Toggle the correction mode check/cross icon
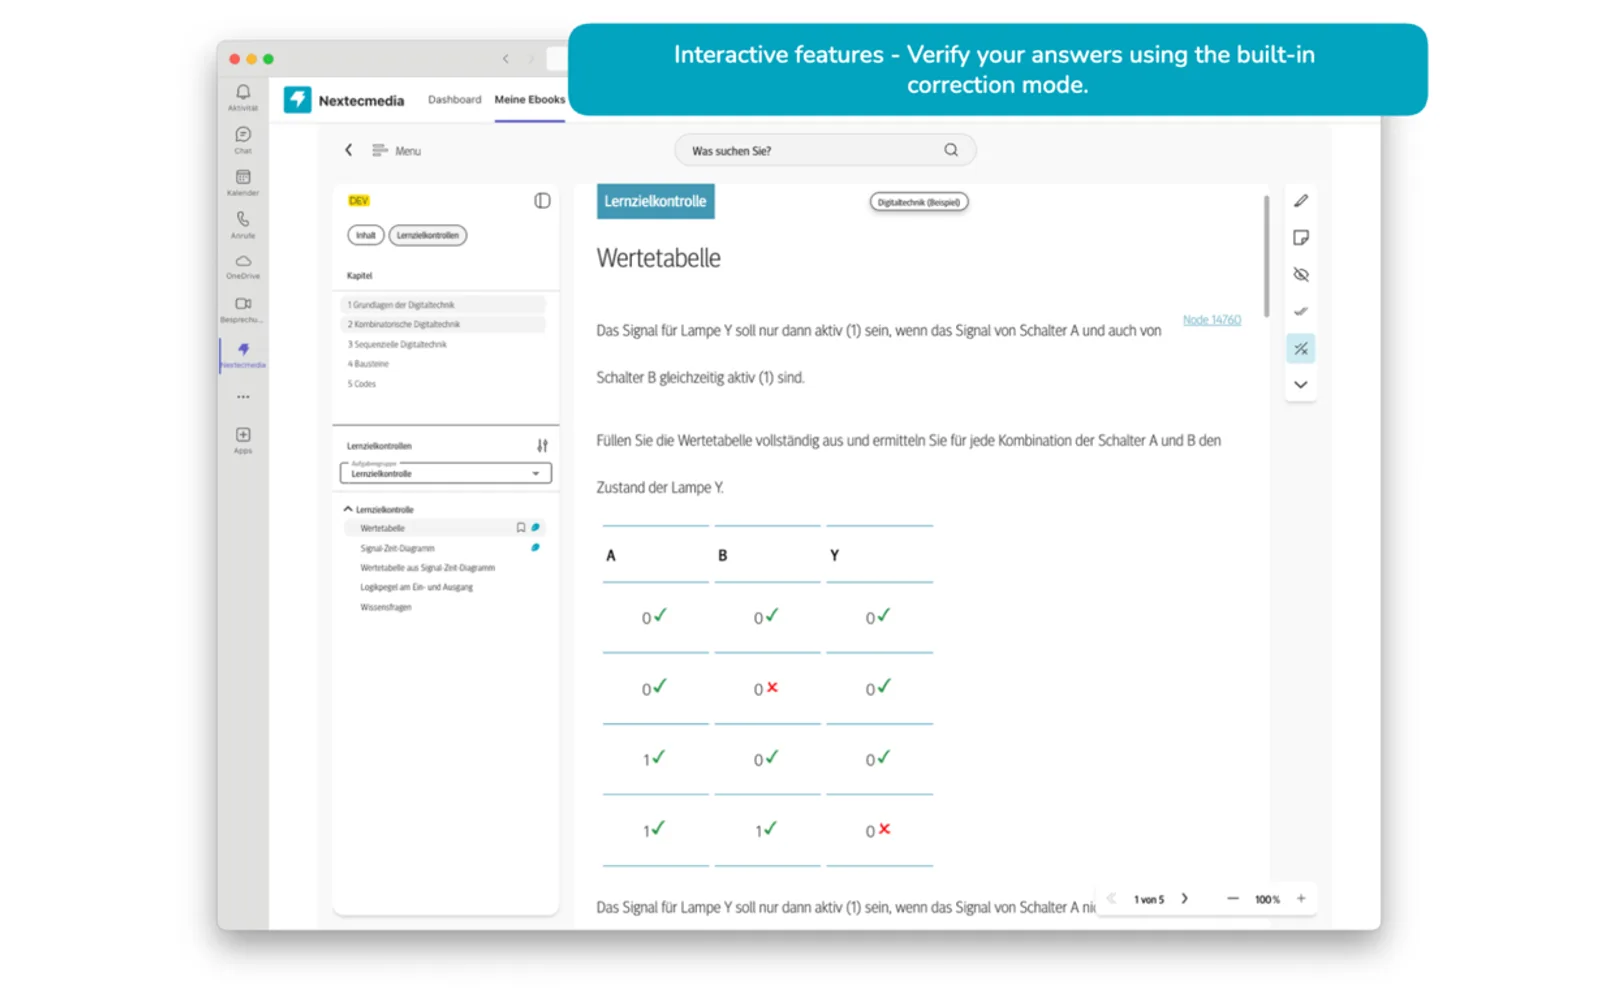The image size is (1600, 1000). (x=1300, y=348)
